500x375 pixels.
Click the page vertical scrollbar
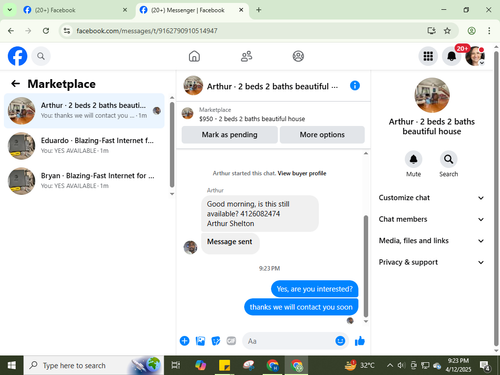click(496, 198)
